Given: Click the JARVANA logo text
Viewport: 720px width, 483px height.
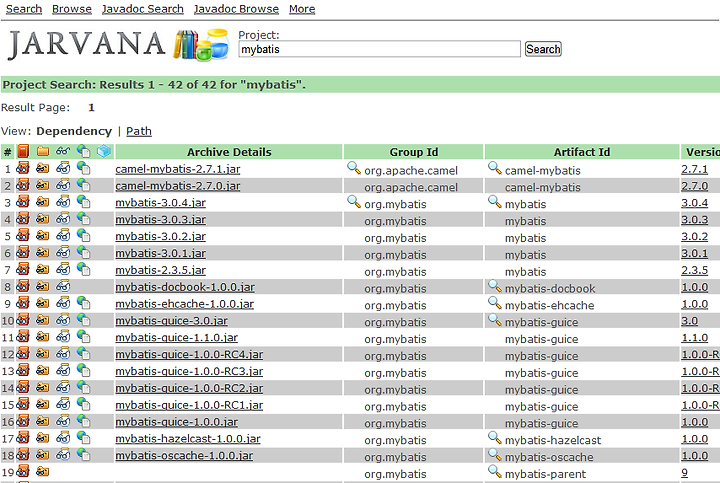Looking at the screenshot, I should tap(86, 45).
